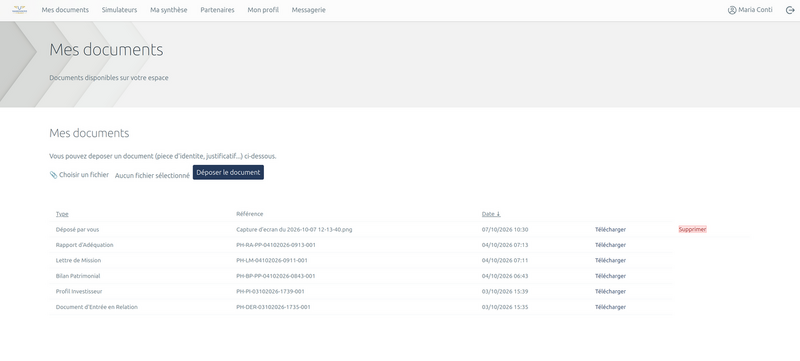Click reference PH-LM-04102026-0911-001
Image resolution: width=800 pixels, height=361 pixels.
click(271, 261)
